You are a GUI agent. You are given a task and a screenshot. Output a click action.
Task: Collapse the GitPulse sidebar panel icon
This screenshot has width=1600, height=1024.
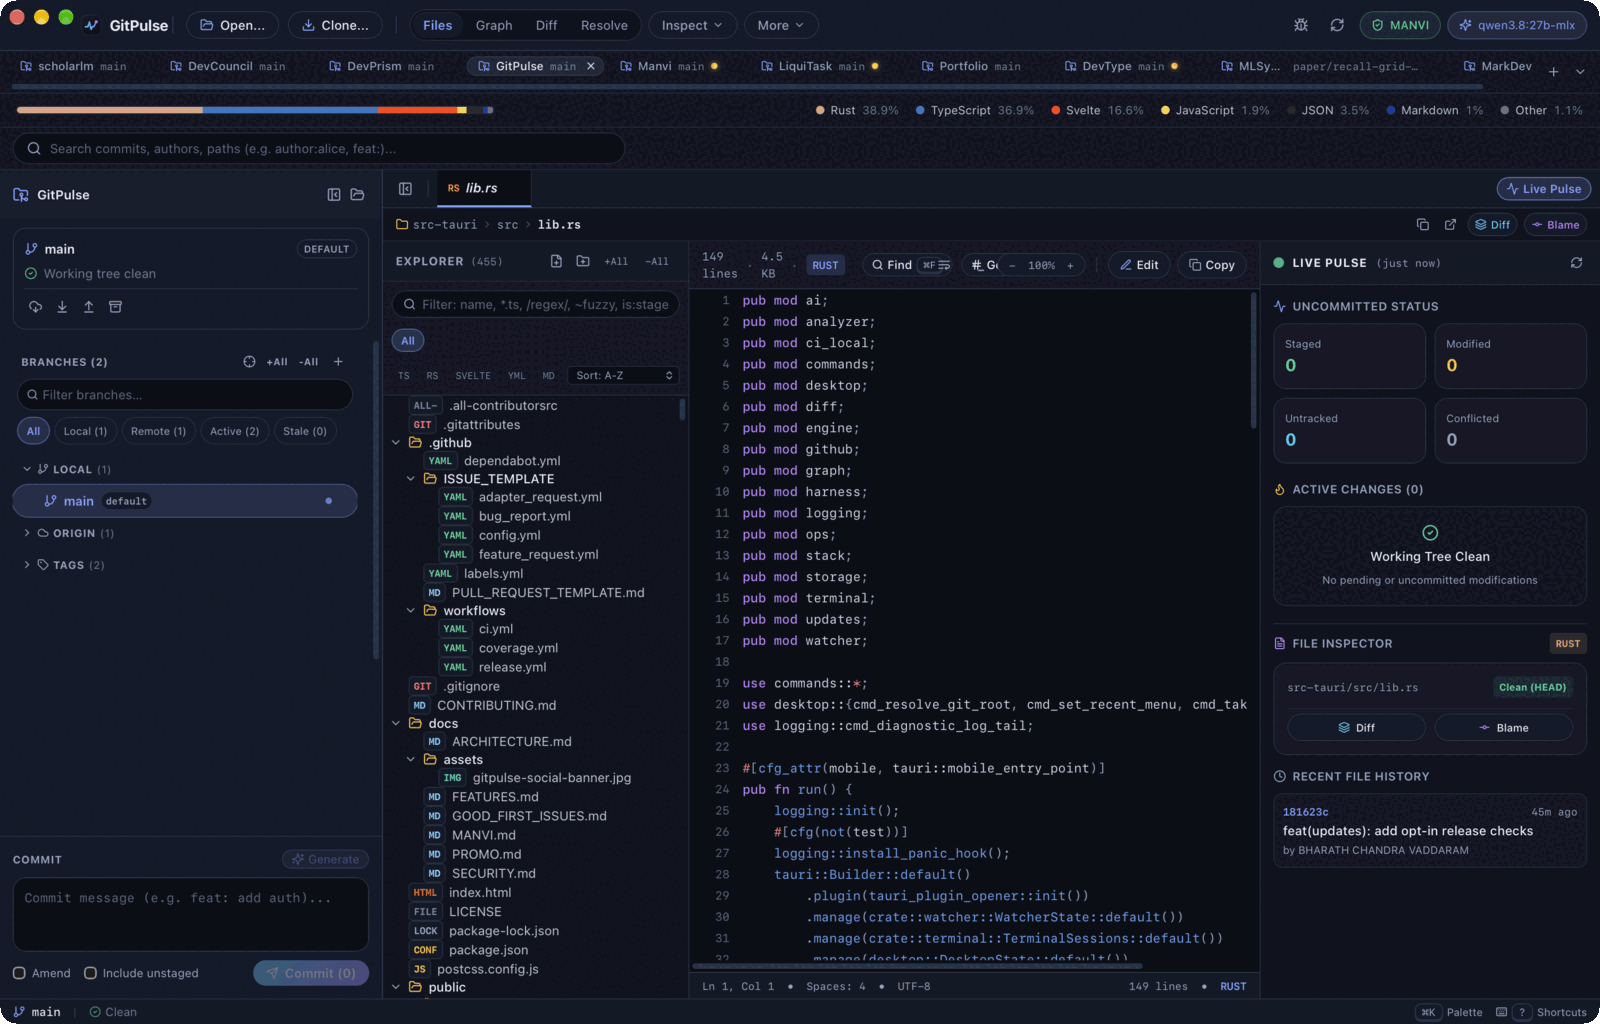(334, 195)
